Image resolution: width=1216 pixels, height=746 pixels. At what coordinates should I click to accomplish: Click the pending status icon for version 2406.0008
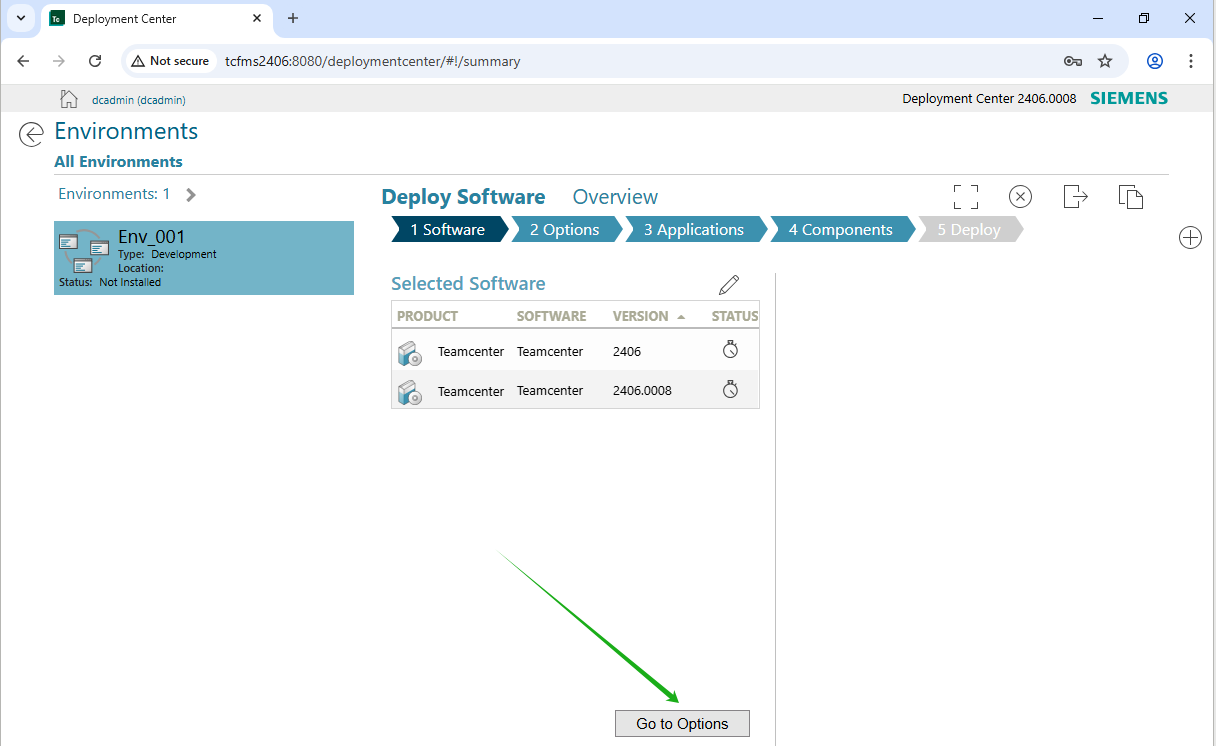[731, 389]
